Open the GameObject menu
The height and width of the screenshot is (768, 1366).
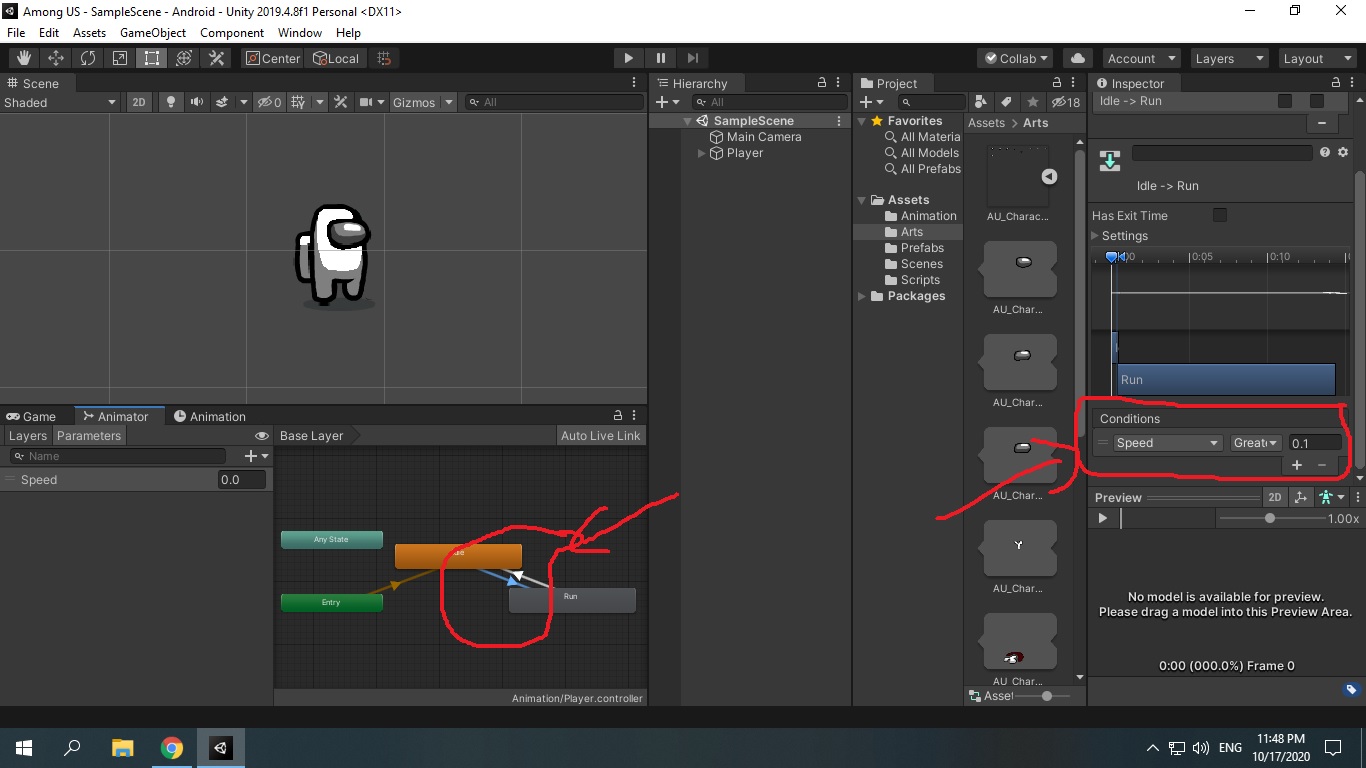153,32
